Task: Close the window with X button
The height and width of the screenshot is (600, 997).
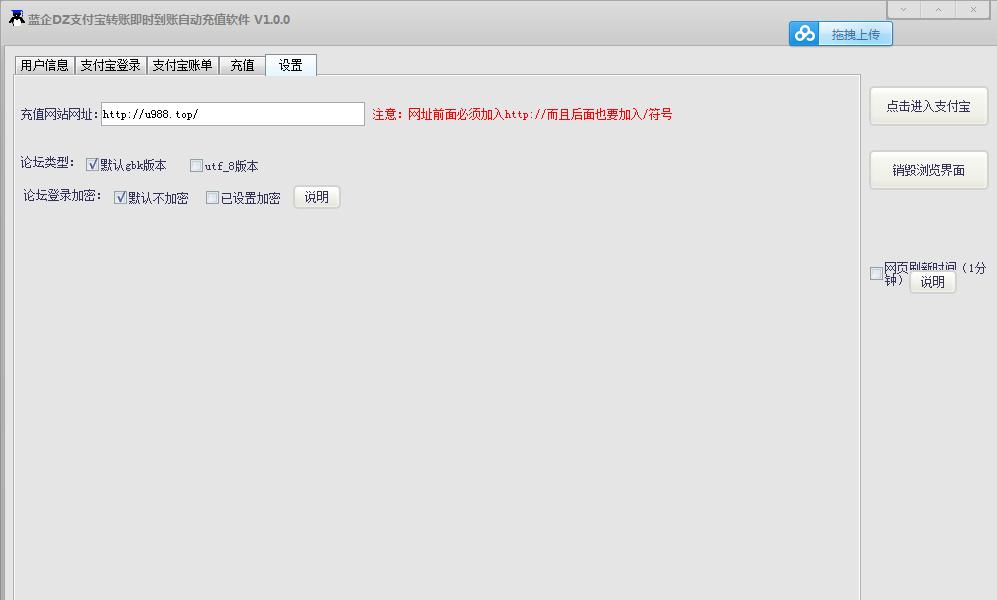Action: (x=973, y=10)
